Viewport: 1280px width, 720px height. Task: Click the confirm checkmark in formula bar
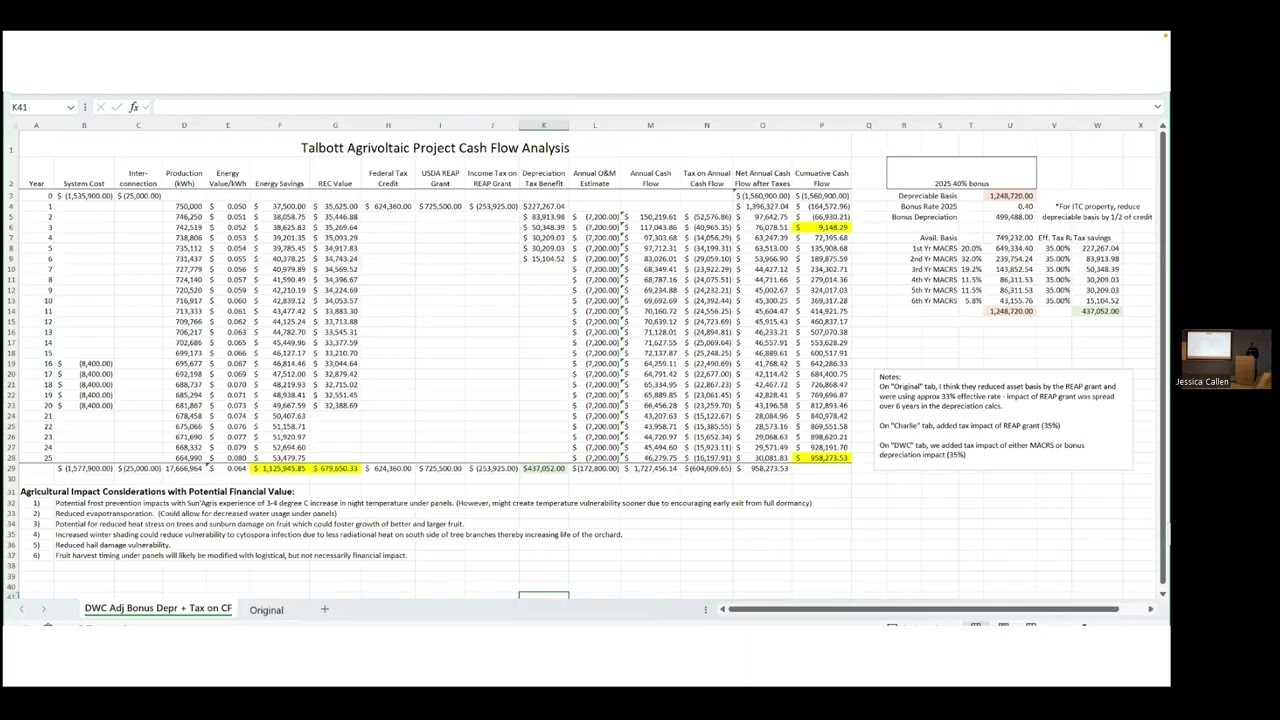tap(117, 107)
